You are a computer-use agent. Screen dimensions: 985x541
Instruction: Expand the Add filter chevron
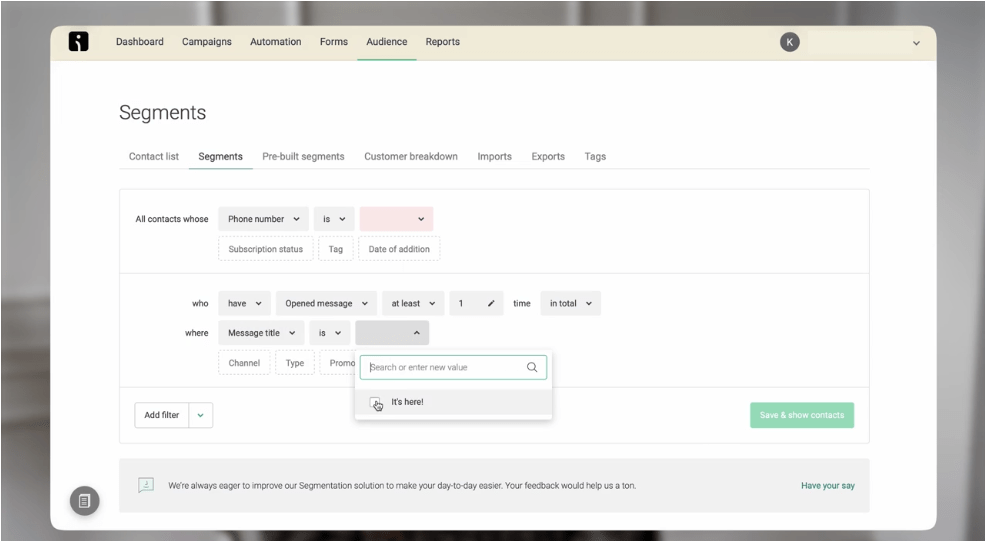pos(200,415)
